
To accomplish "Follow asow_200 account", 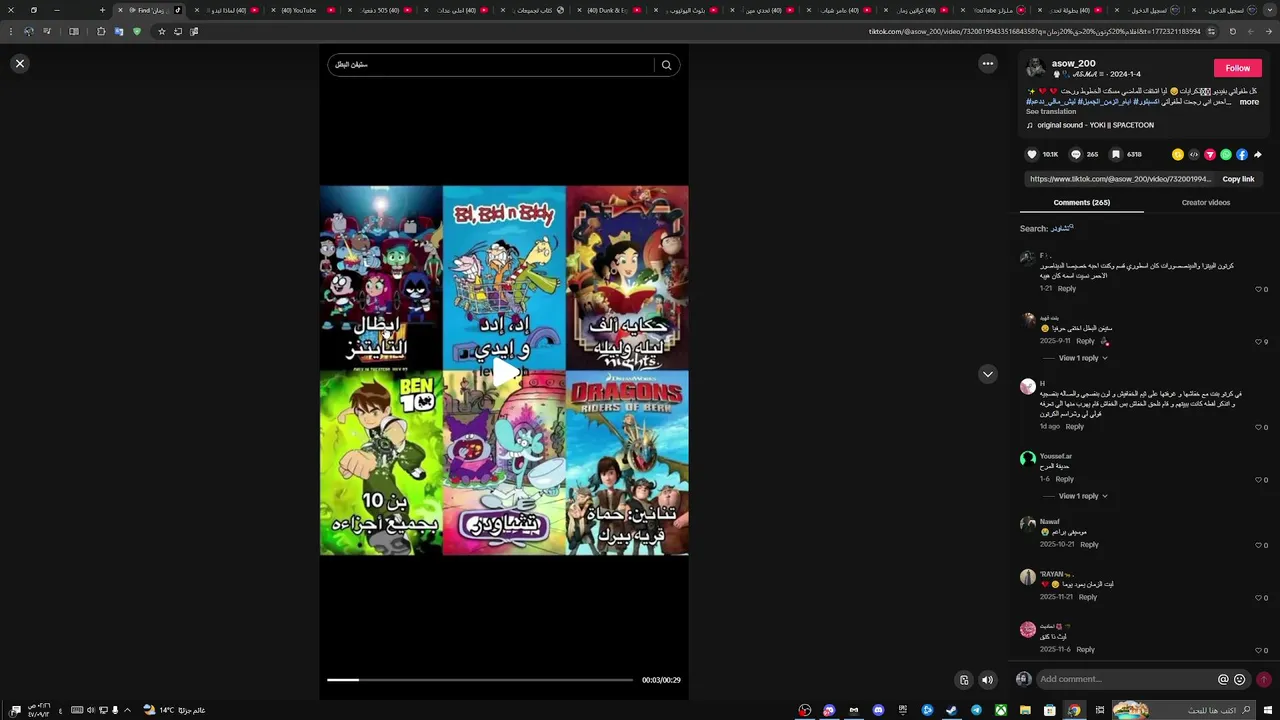I will coord(1238,68).
